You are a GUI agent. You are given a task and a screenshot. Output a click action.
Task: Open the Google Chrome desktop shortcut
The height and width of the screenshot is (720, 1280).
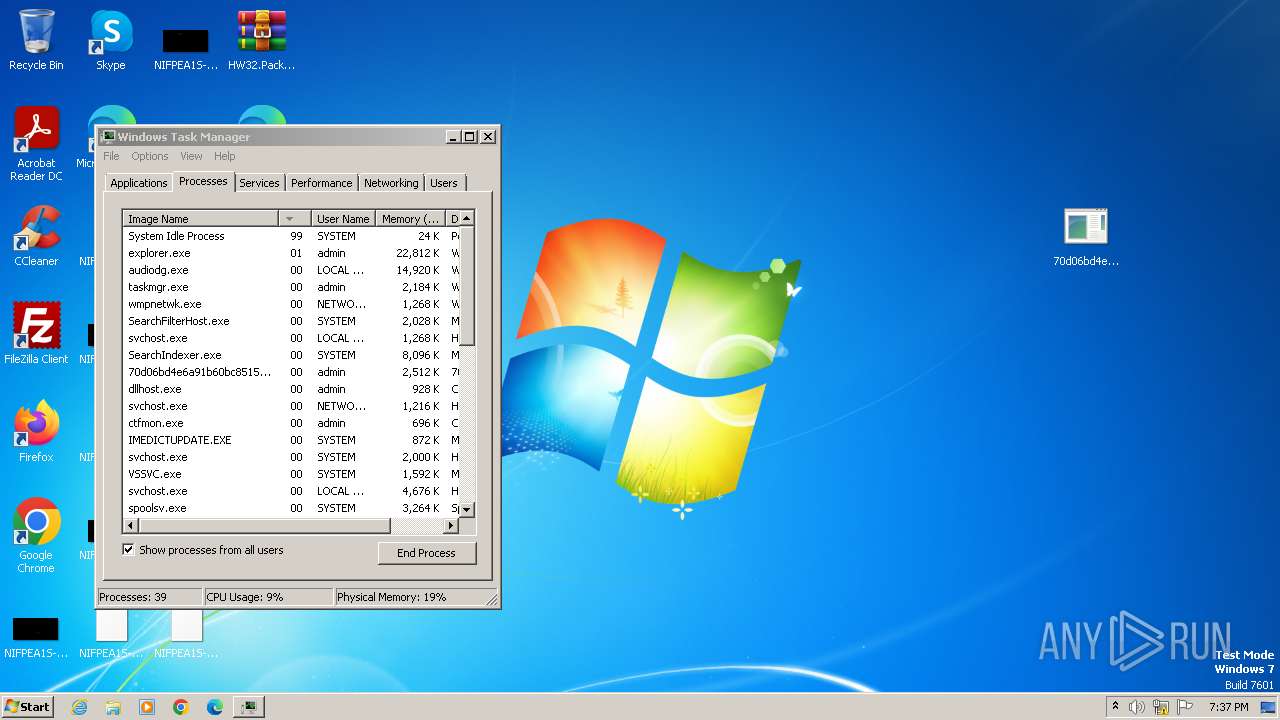pyautogui.click(x=36, y=536)
